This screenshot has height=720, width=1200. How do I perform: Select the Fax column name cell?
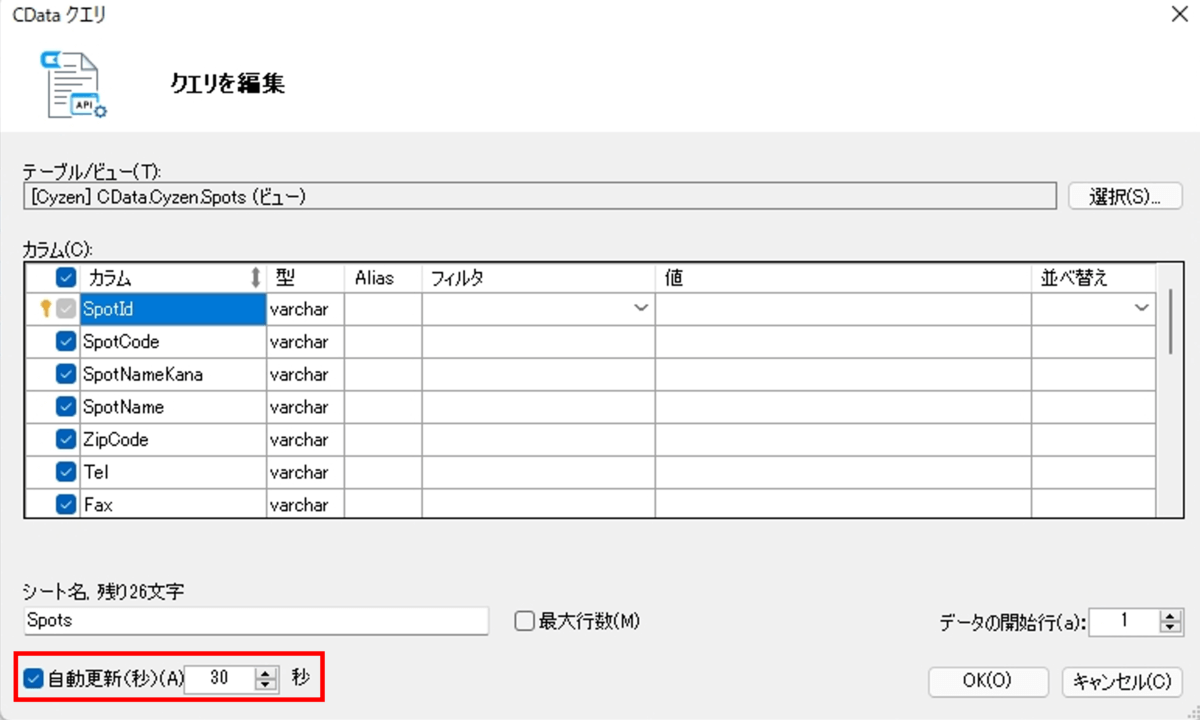172,505
